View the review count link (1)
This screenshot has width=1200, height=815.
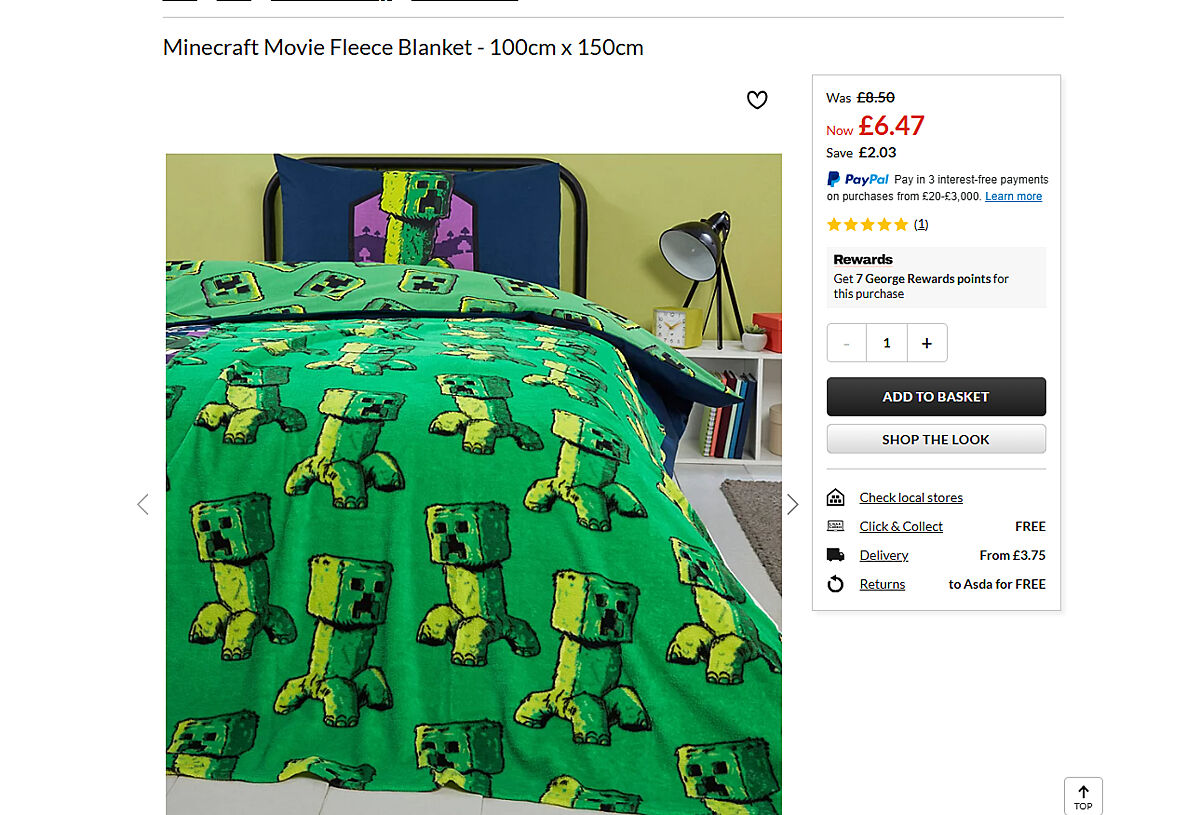click(921, 224)
